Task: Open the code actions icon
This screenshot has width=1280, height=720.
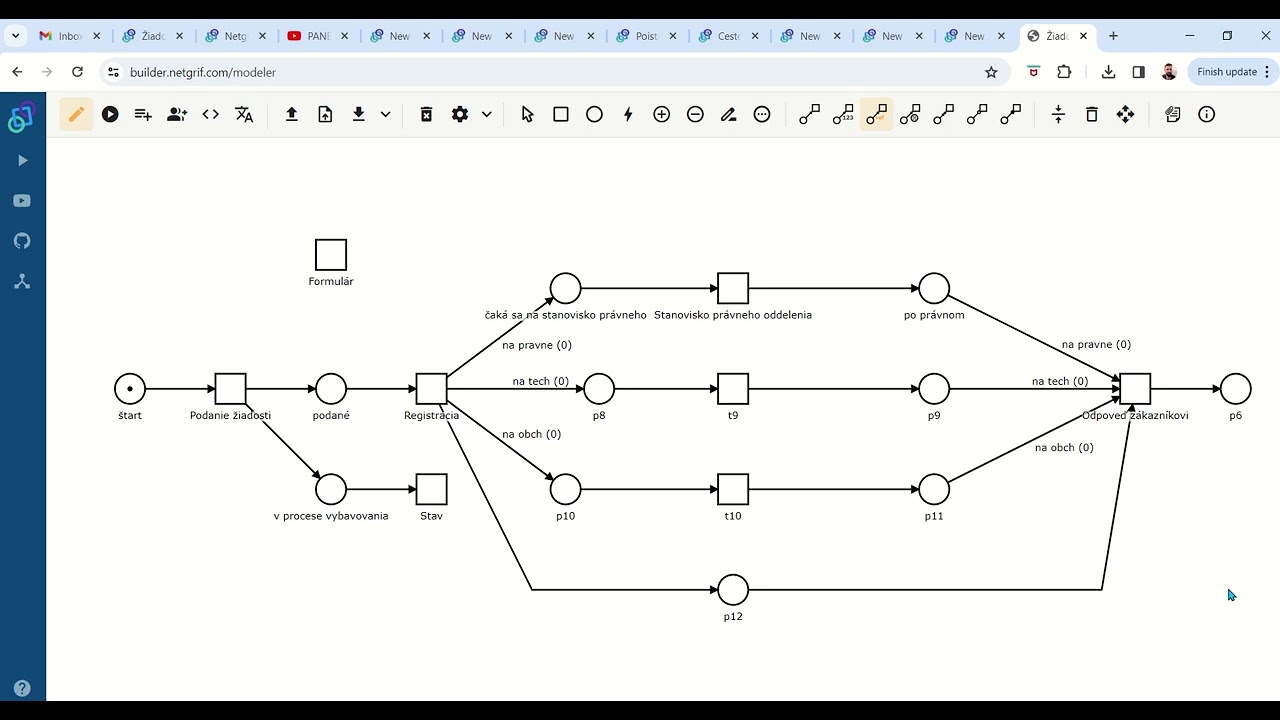Action: coord(210,115)
